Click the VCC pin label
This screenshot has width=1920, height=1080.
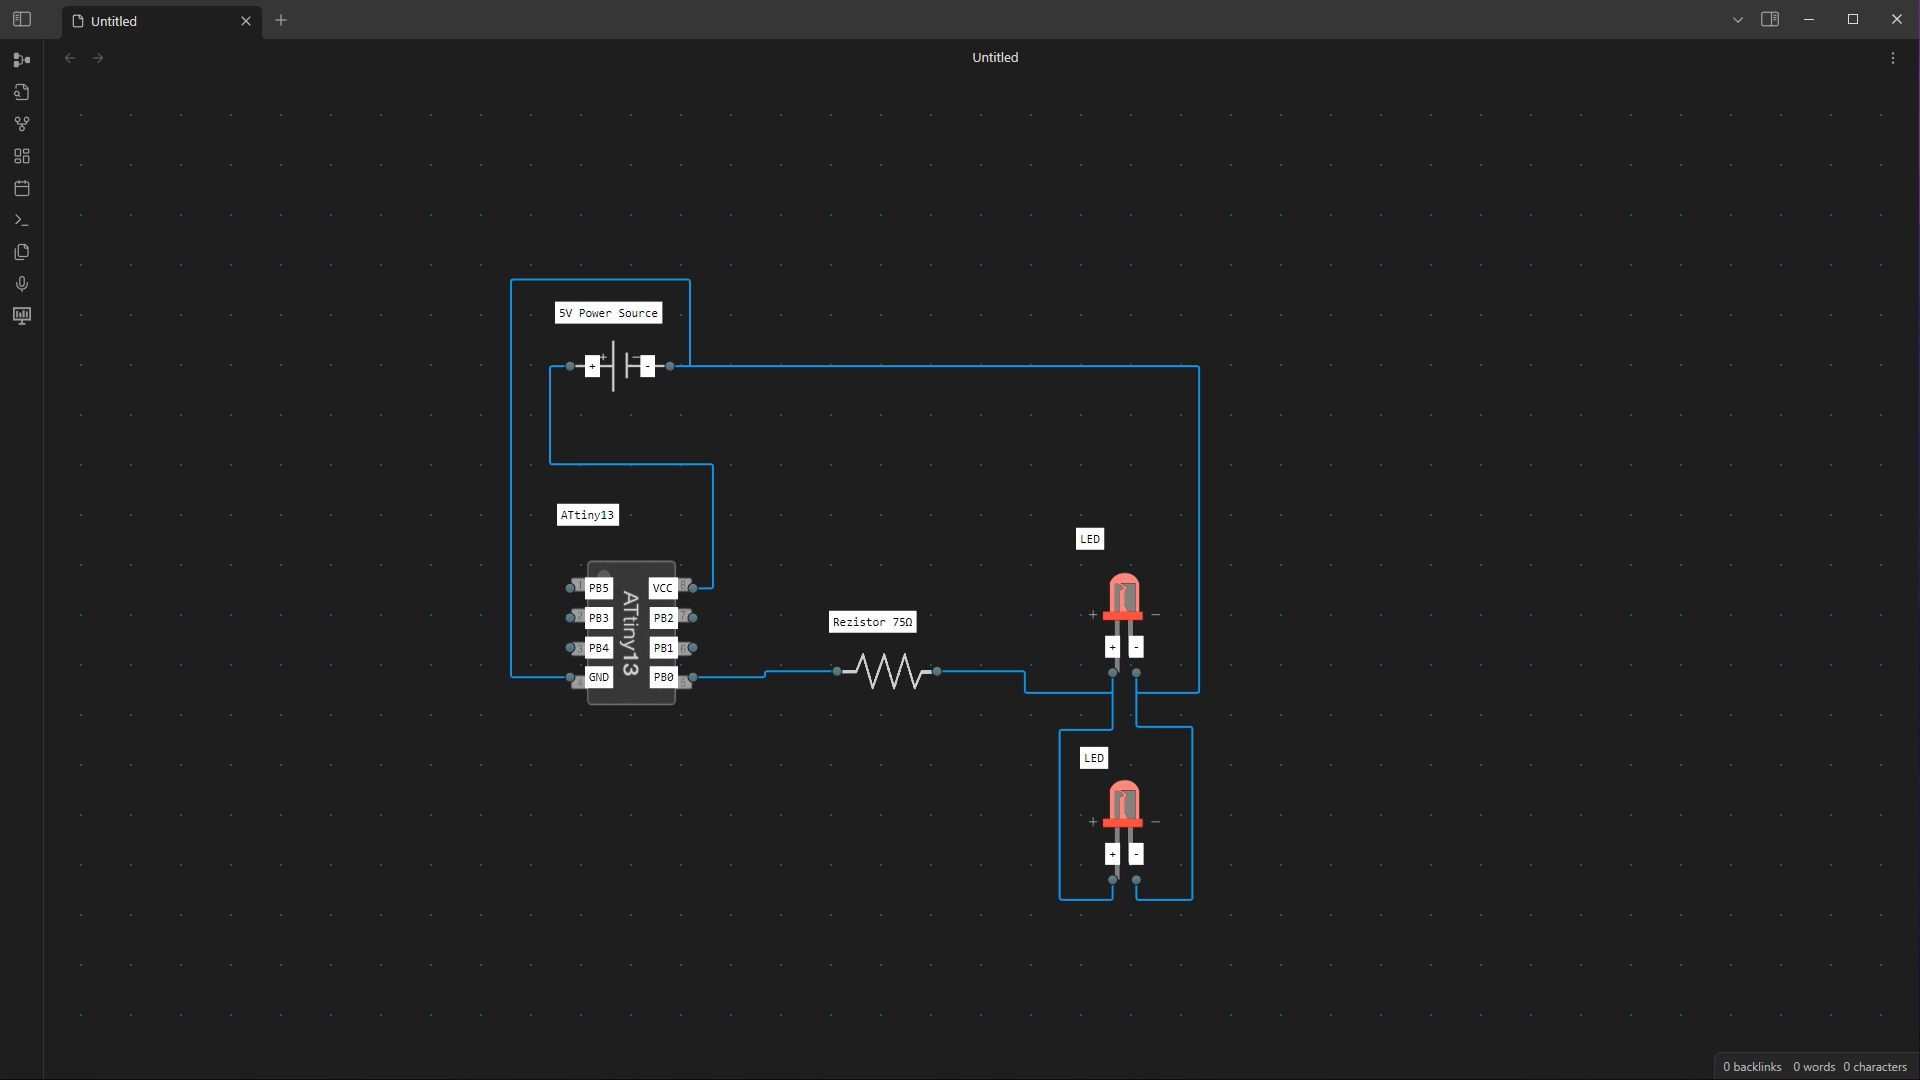pyautogui.click(x=663, y=588)
